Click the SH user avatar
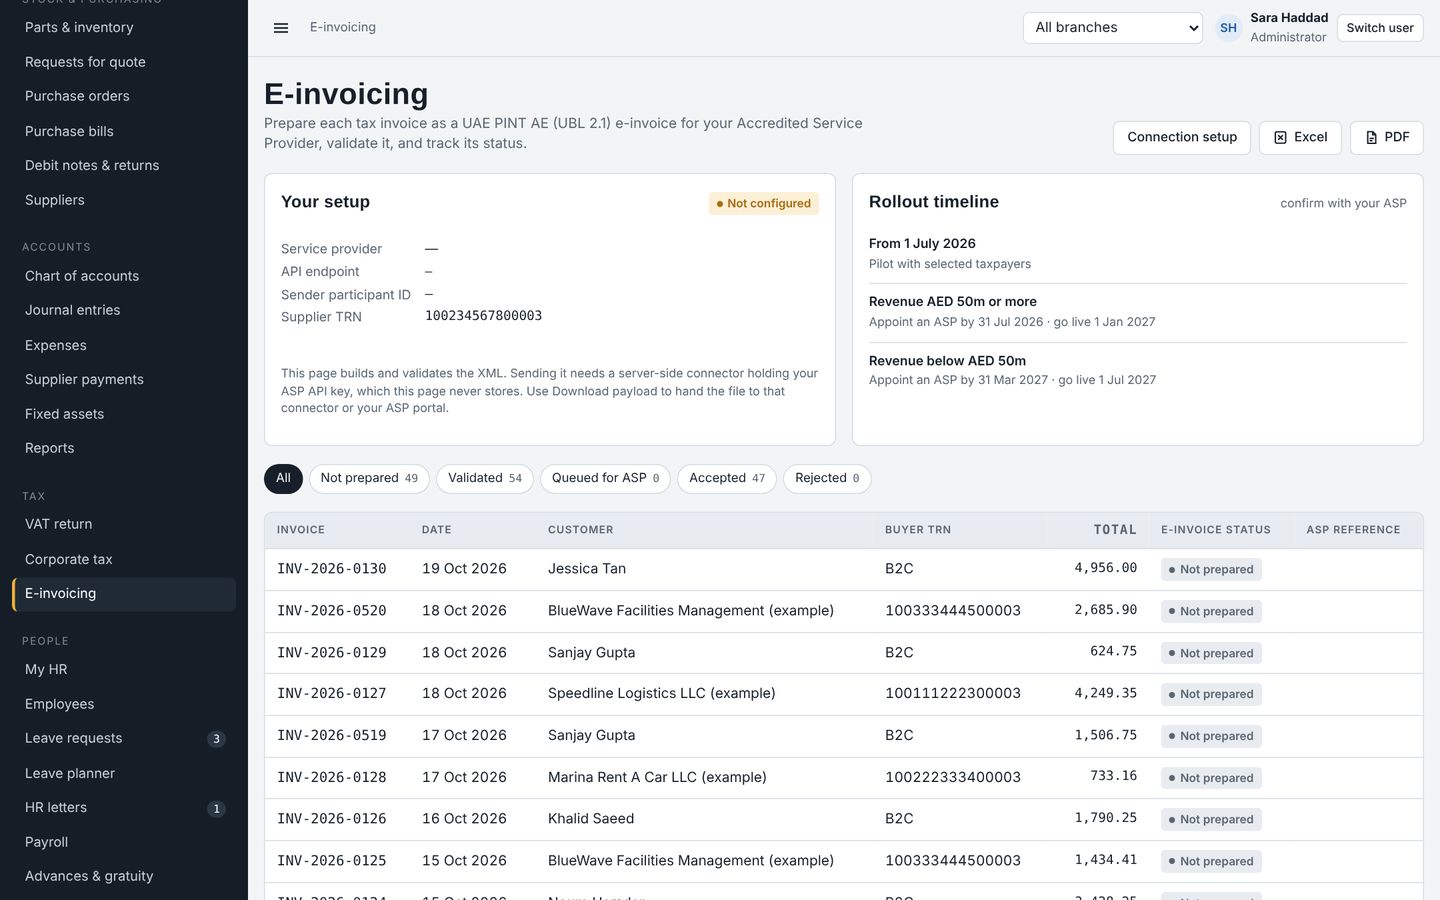The image size is (1440, 900). coord(1228,28)
